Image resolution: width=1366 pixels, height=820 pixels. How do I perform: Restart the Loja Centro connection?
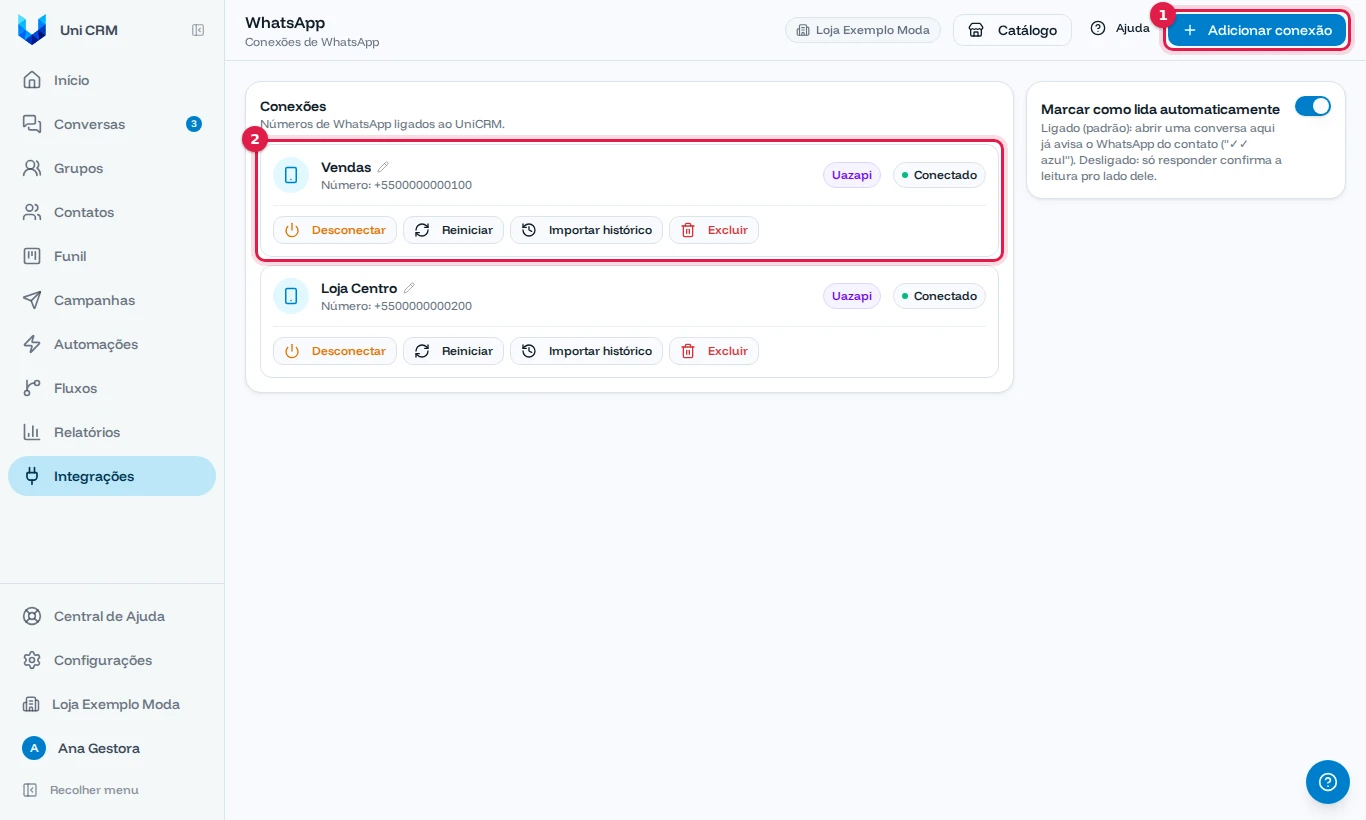(453, 351)
